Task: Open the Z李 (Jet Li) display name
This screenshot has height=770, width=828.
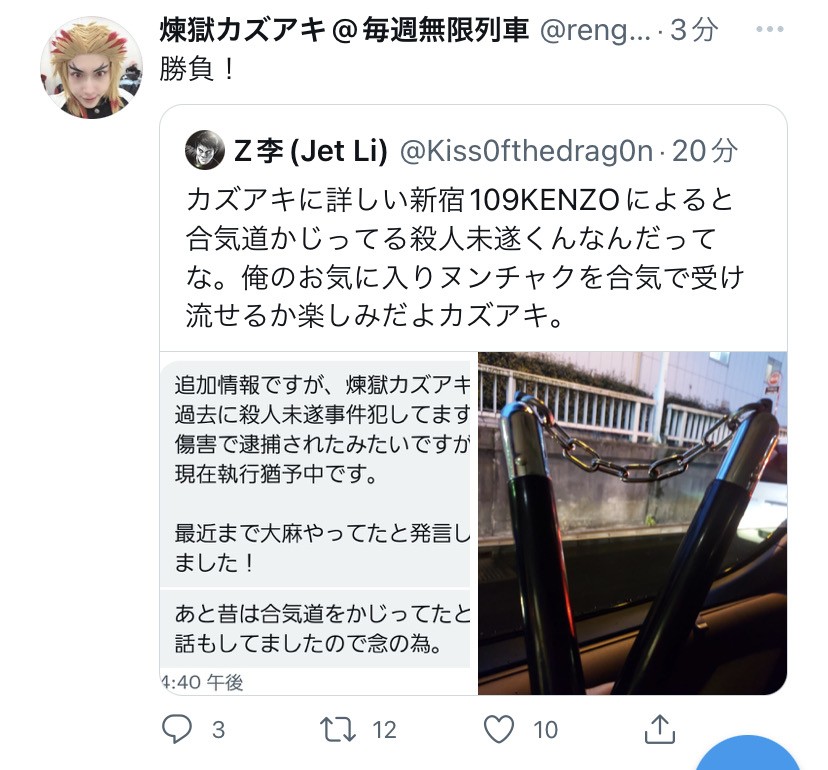Action: pyautogui.click(x=310, y=151)
